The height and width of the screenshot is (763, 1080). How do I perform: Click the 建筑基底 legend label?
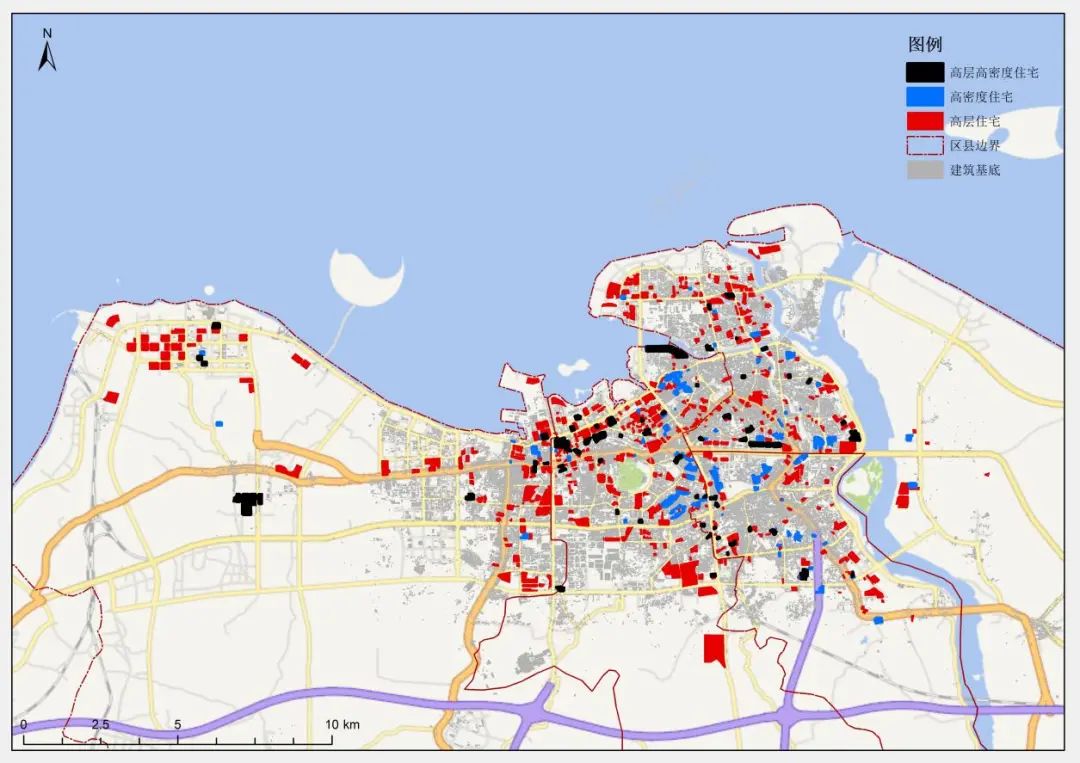975,170
